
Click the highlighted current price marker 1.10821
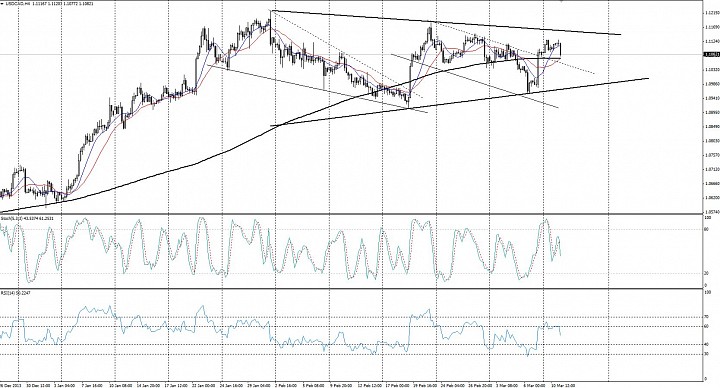click(711, 54)
